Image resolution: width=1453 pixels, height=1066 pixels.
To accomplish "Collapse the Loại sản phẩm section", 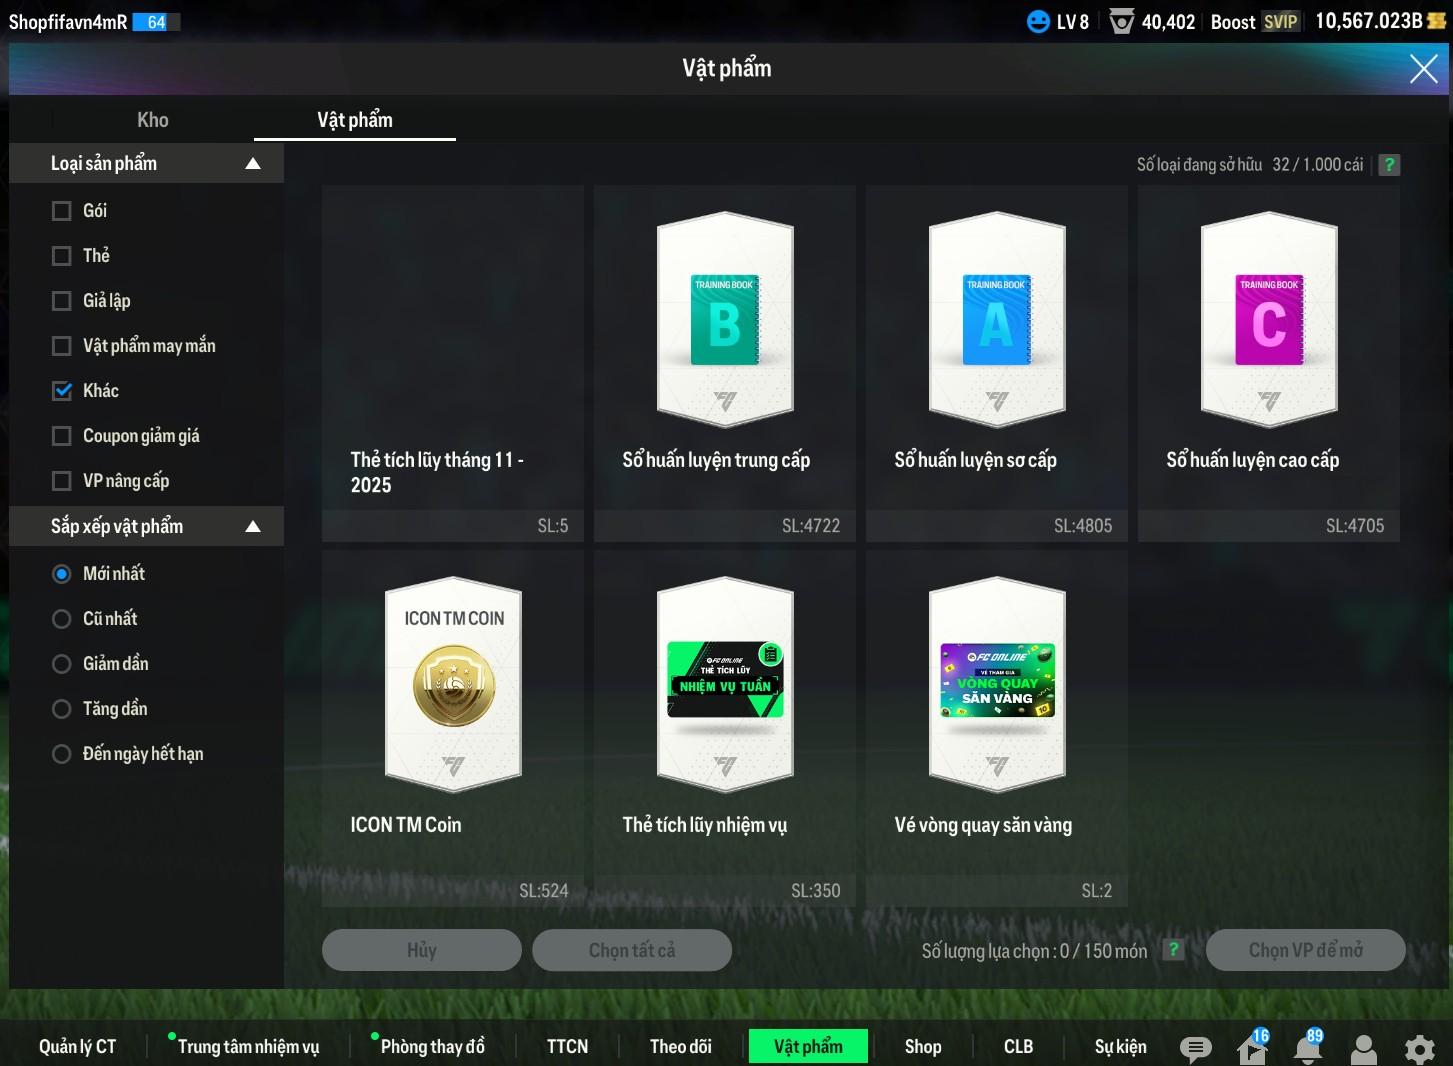I will (x=253, y=164).
